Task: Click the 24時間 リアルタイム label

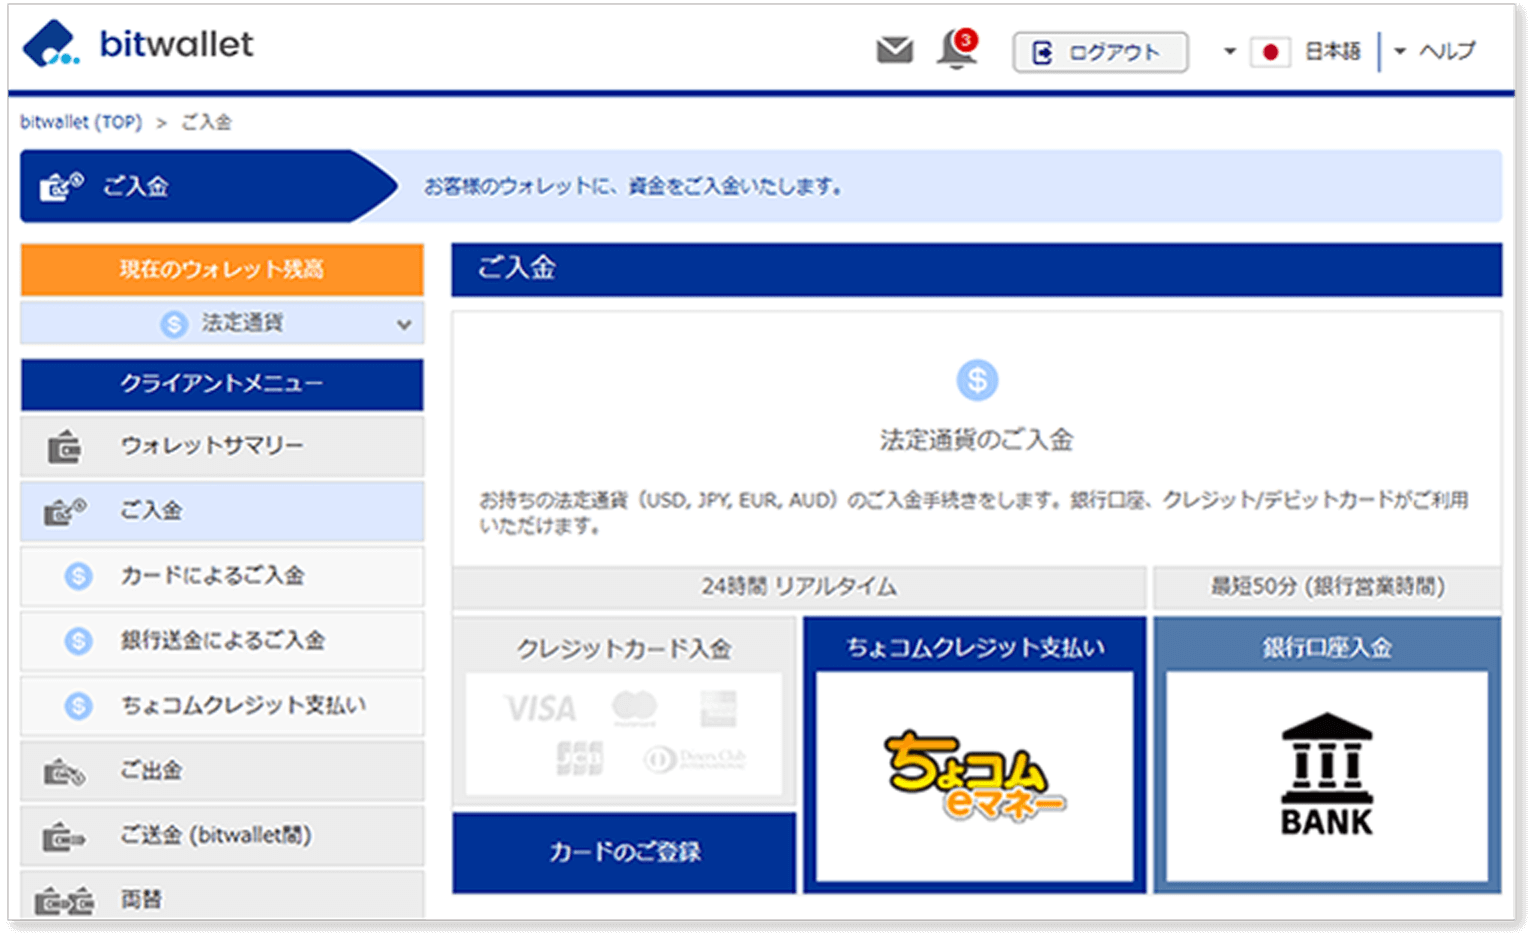Action: (799, 587)
